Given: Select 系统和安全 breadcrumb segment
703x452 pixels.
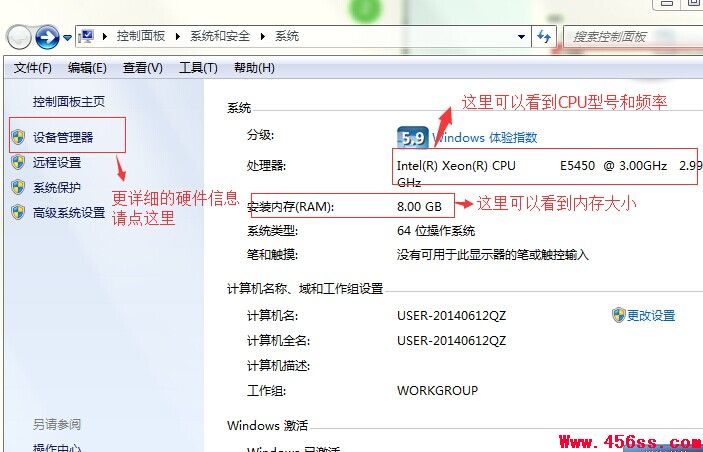Looking at the screenshot, I should point(220,36).
